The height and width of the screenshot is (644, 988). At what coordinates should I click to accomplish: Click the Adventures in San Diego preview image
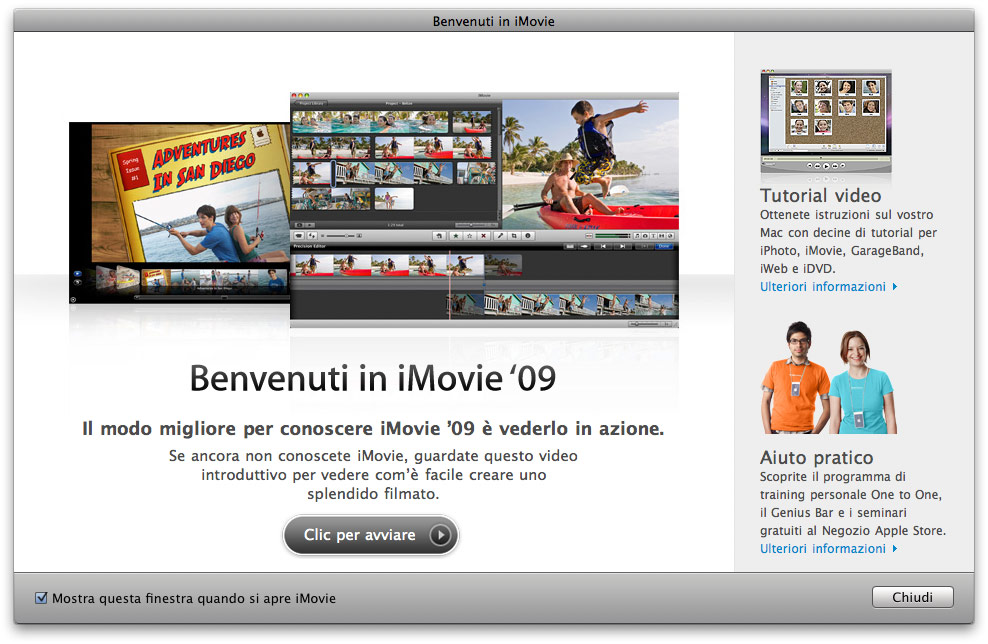[x=180, y=213]
